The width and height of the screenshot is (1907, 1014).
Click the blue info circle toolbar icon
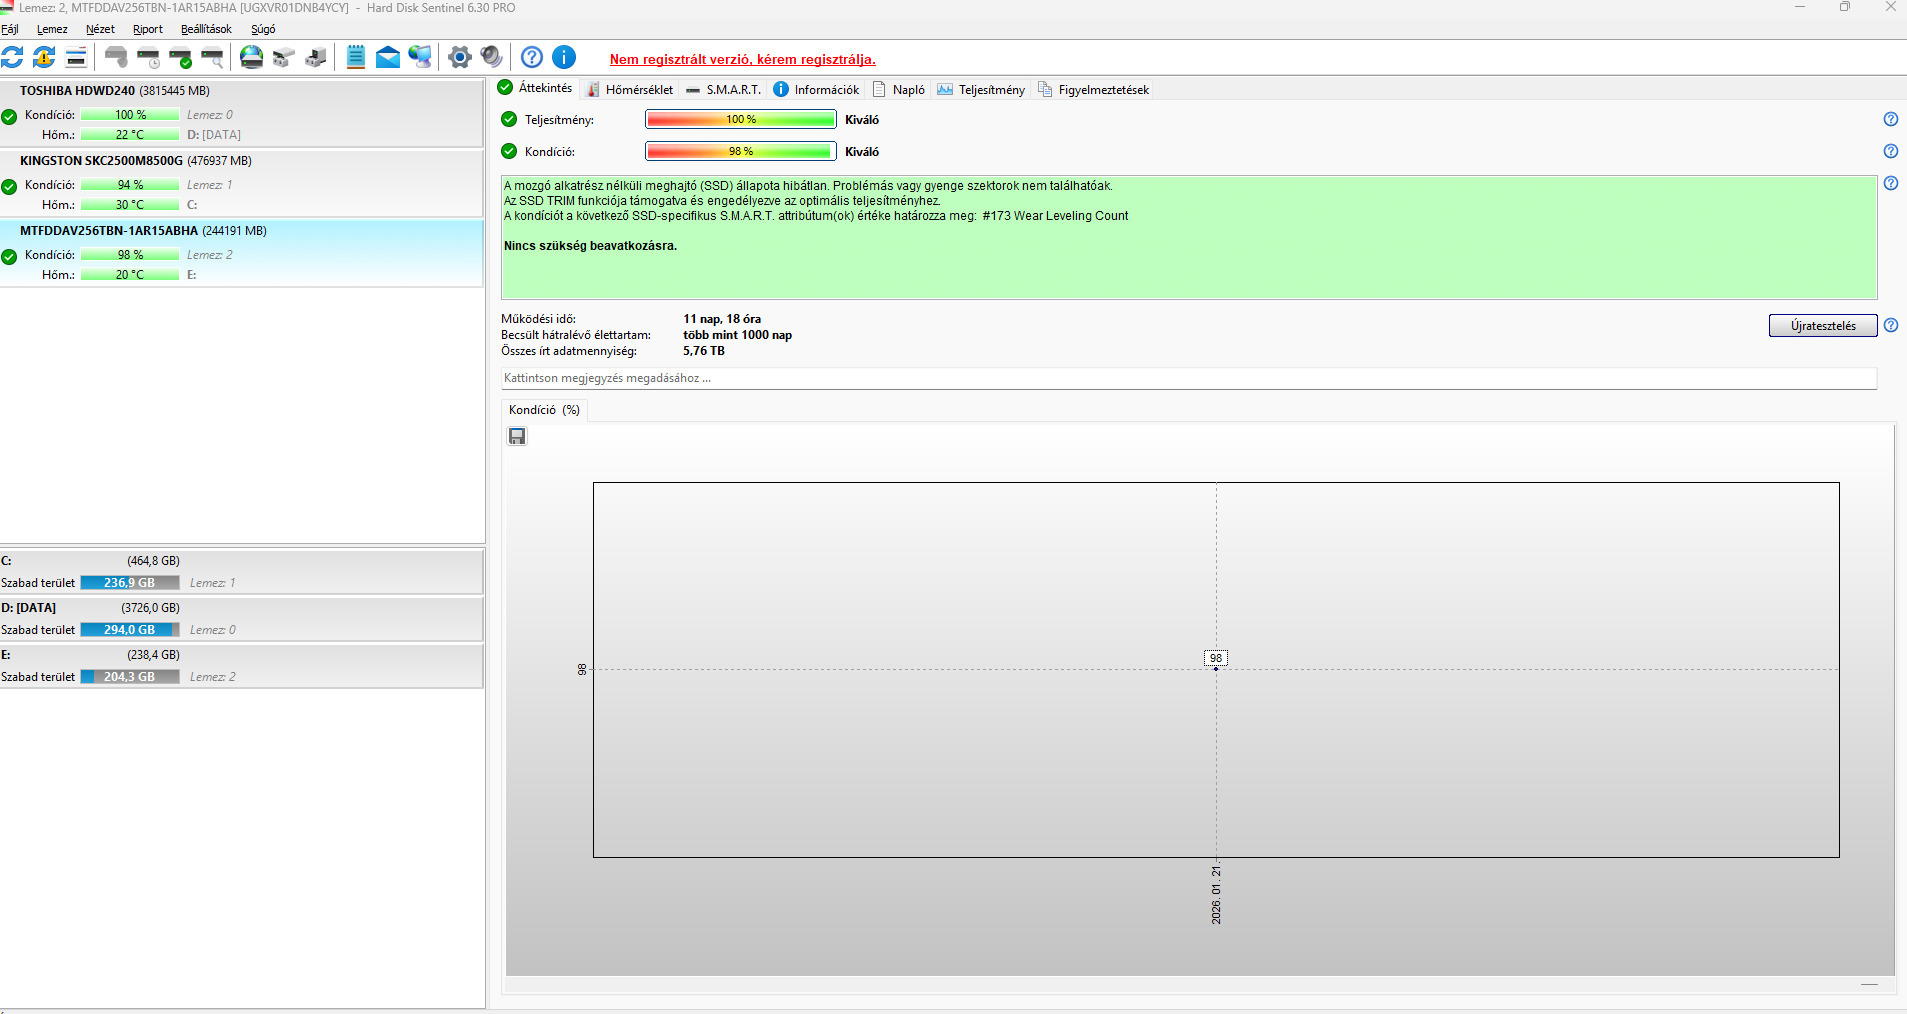pyautogui.click(x=564, y=57)
